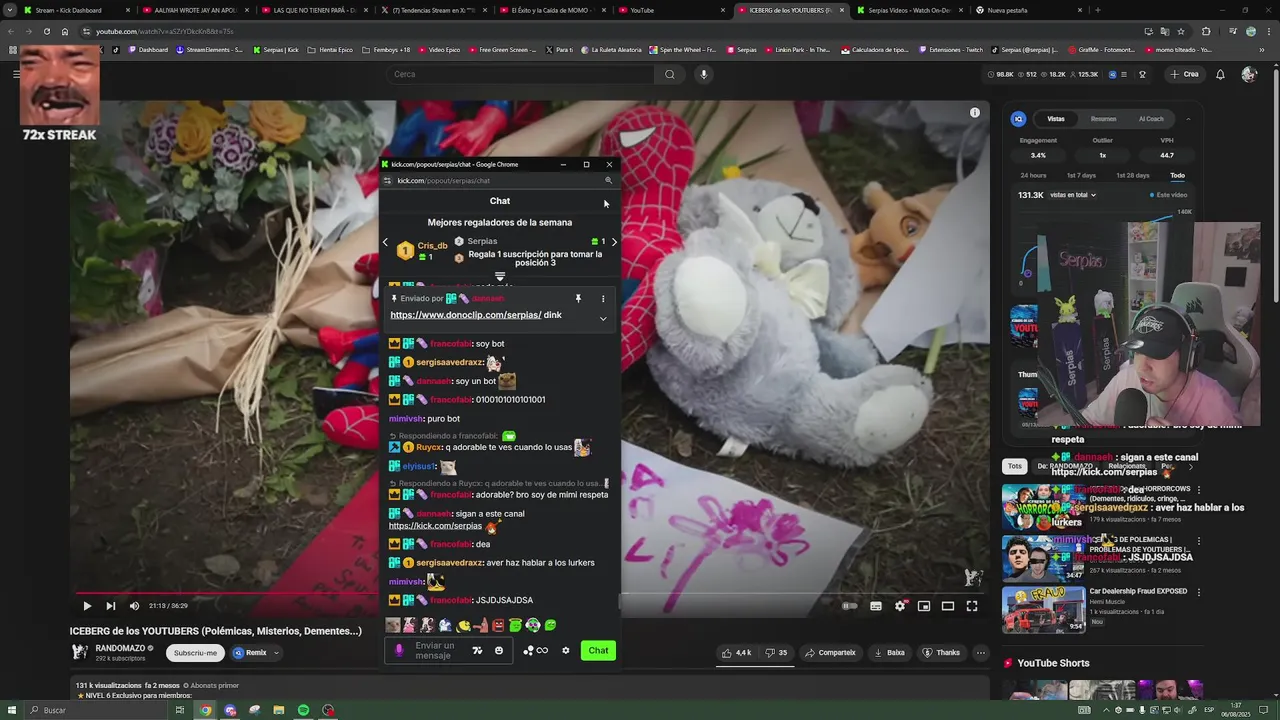Enter fullscreen video mode
The image size is (1280, 720).
[971, 606]
